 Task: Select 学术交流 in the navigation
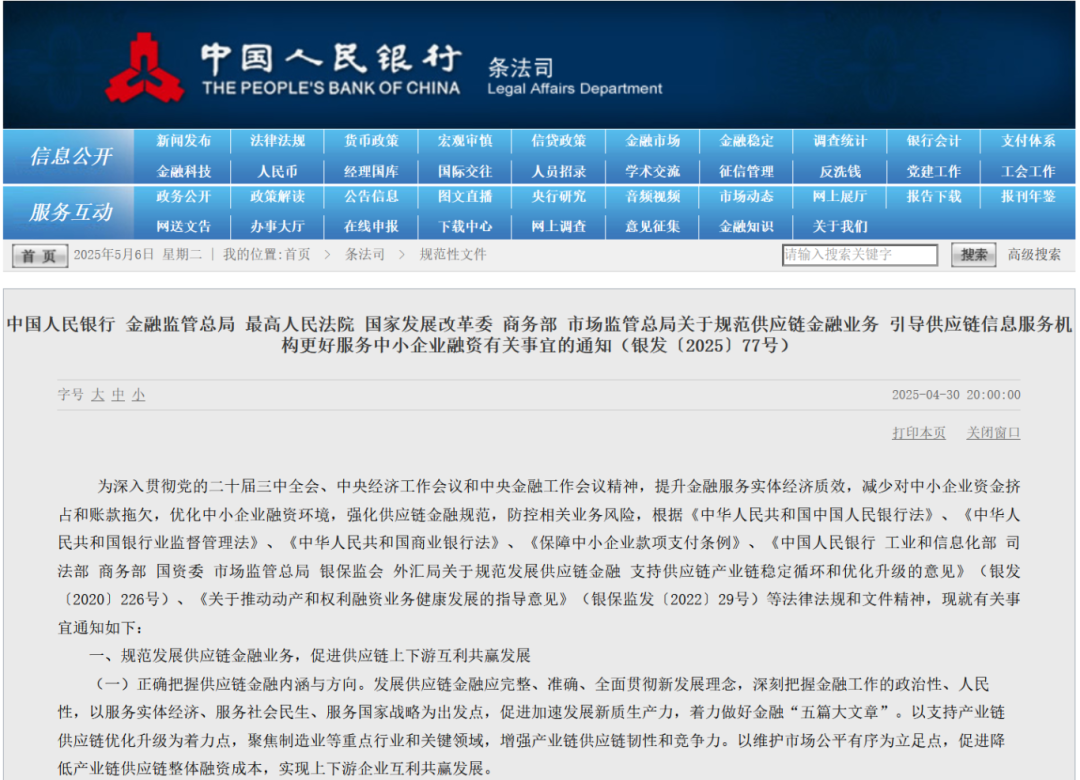(x=652, y=172)
